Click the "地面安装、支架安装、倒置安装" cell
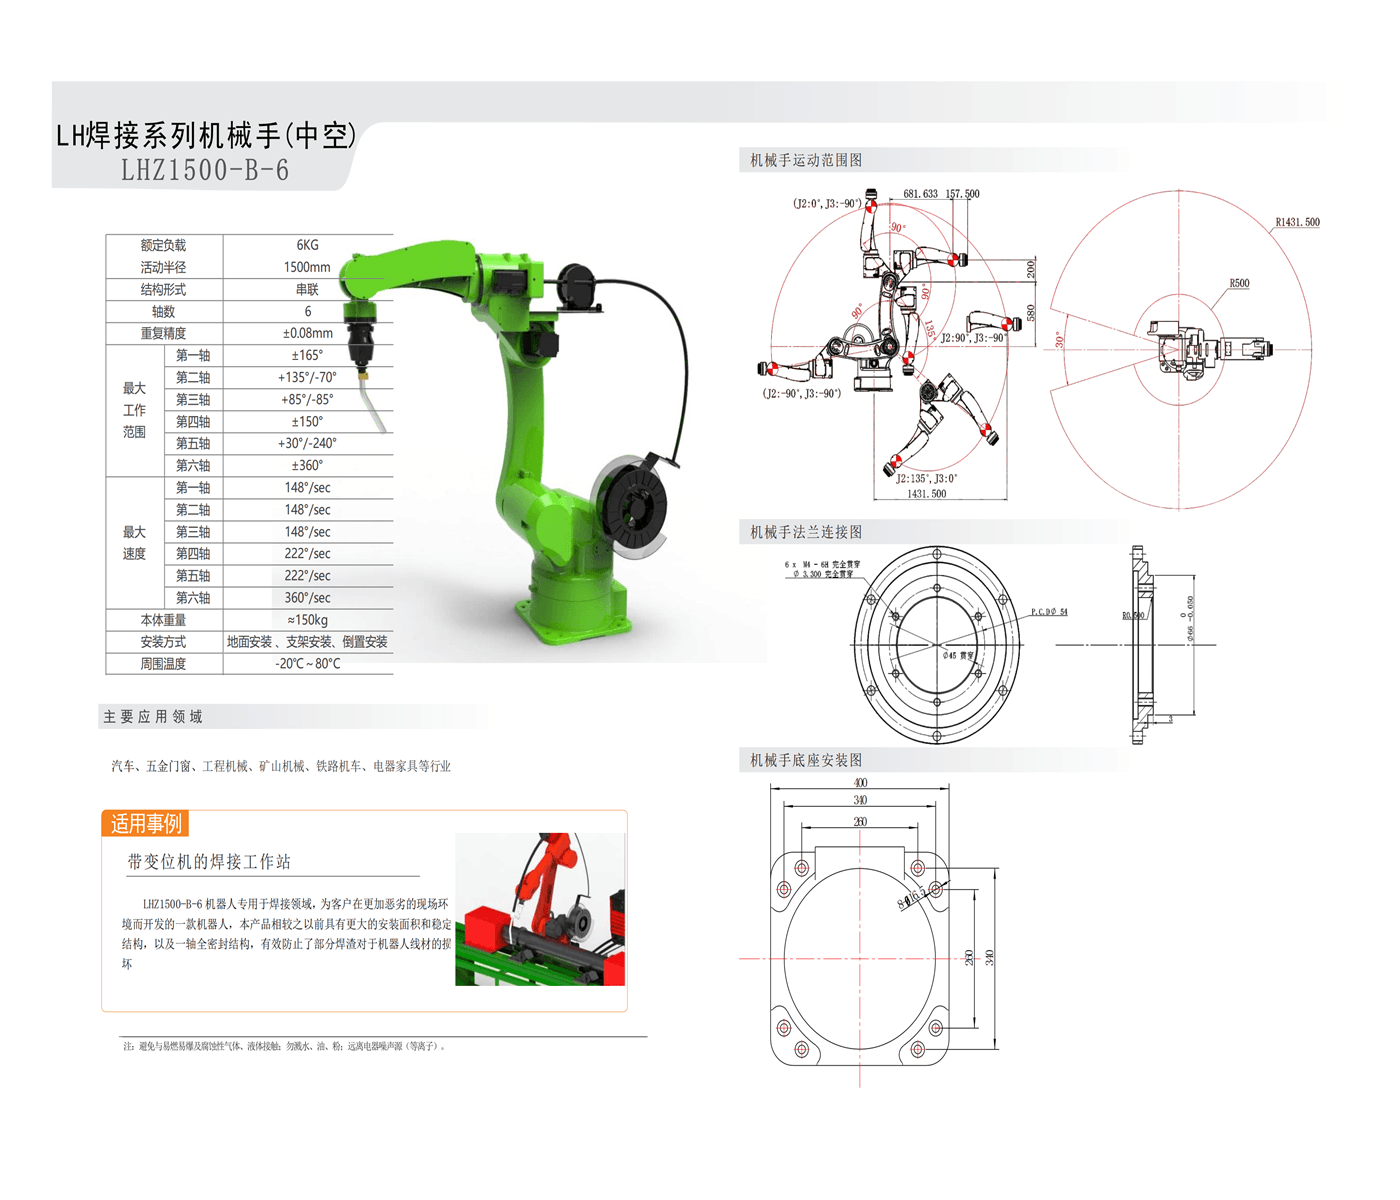This screenshot has width=1400, height=1200. coord(307,642)
